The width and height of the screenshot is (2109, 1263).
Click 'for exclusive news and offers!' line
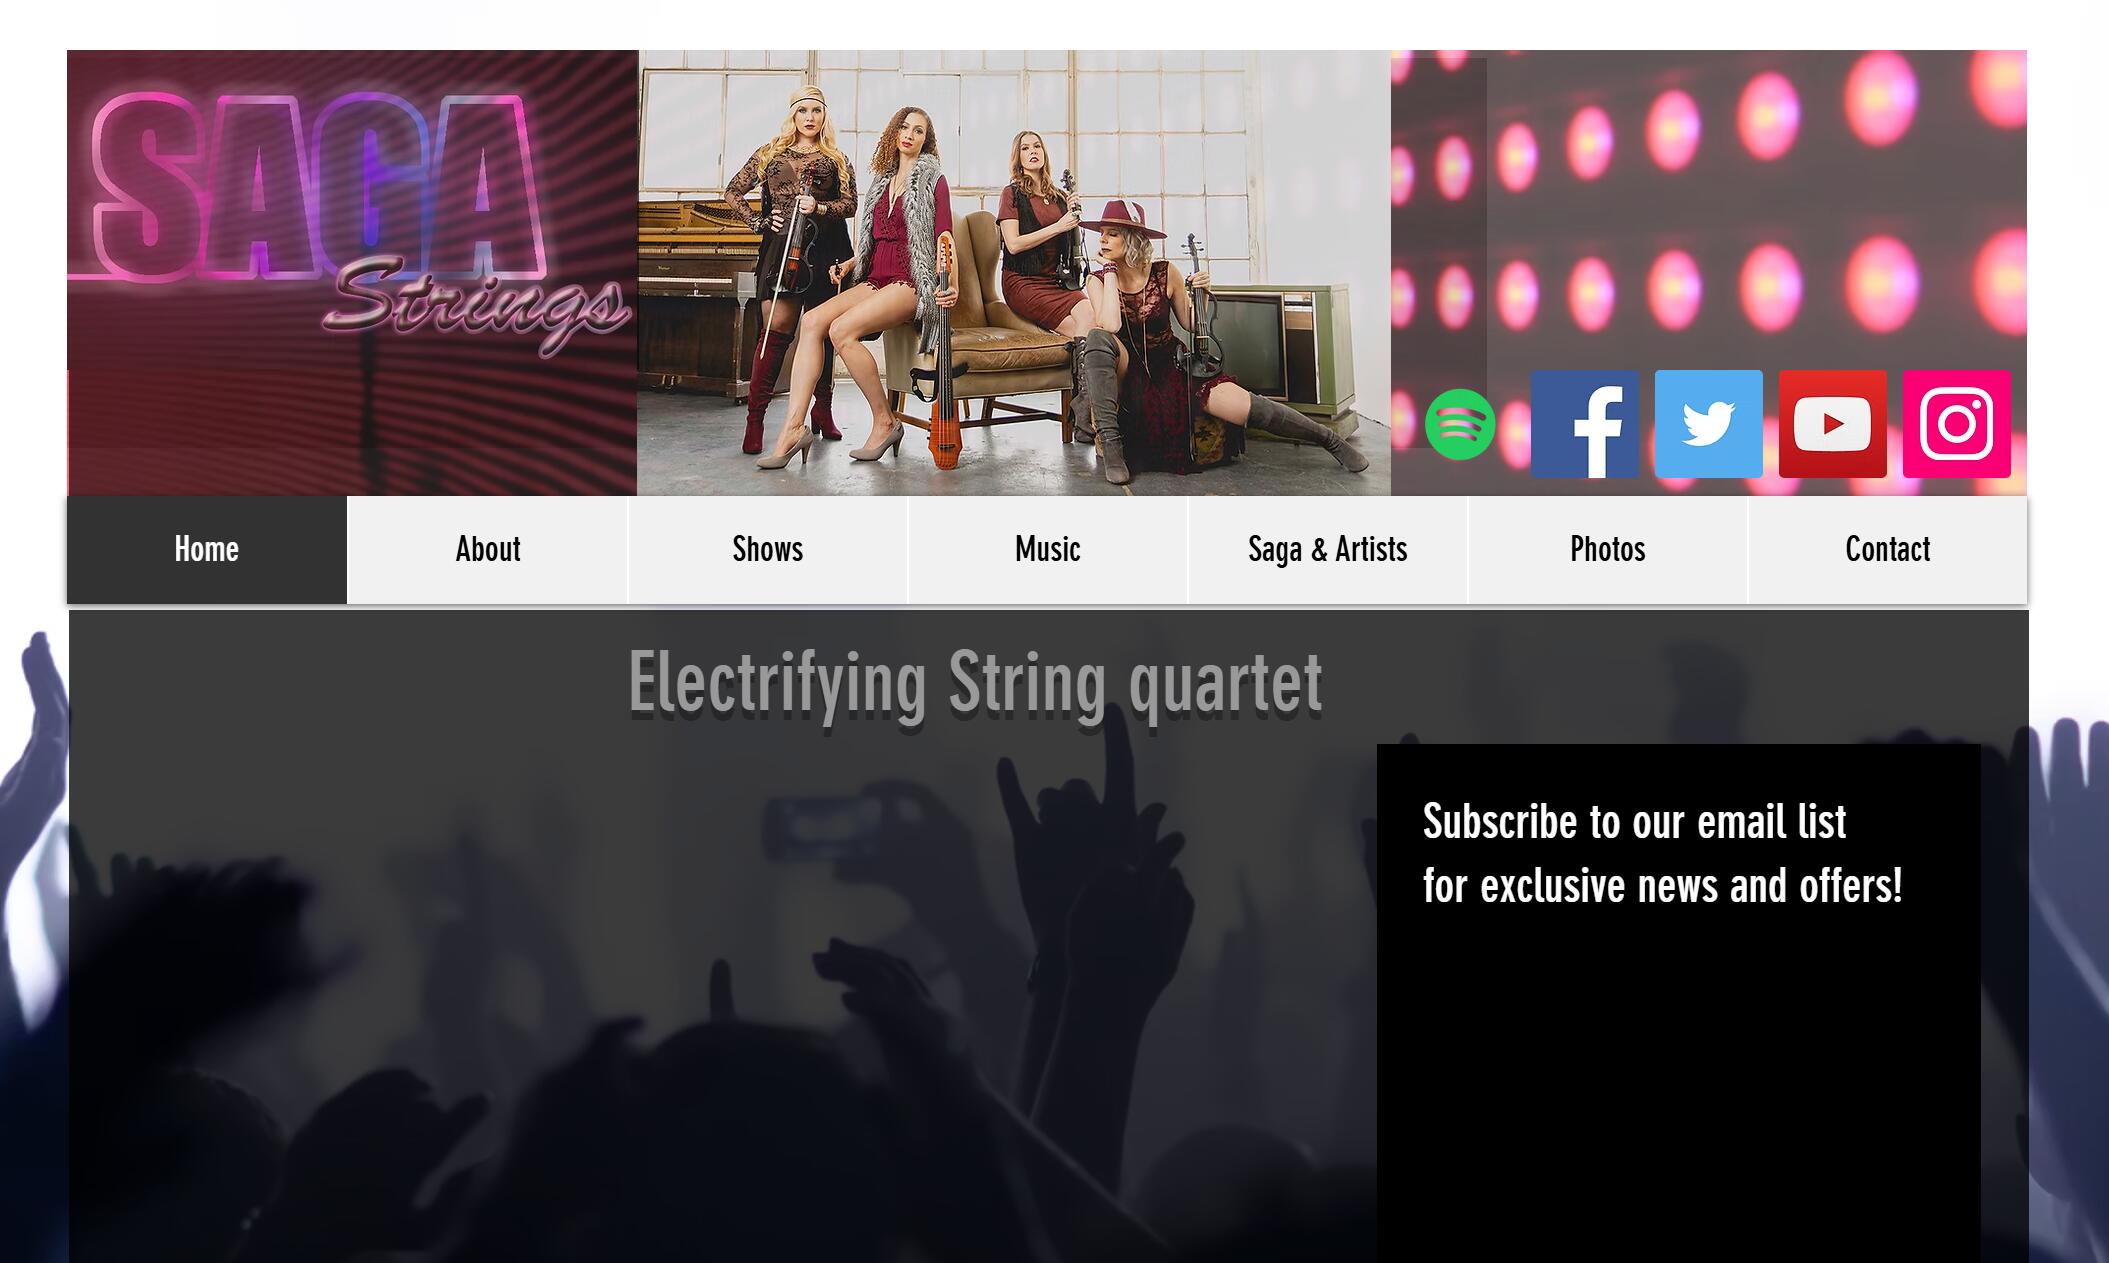[1662, 886]
